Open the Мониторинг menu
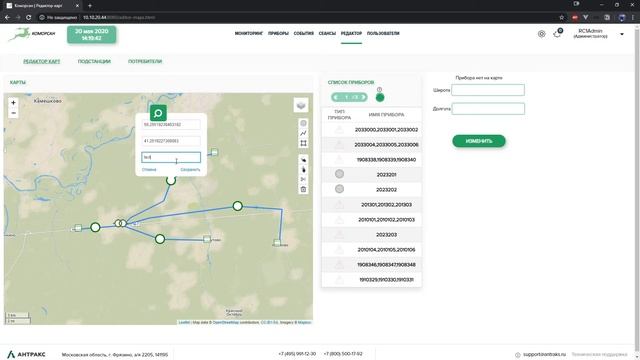 point(249,33)
